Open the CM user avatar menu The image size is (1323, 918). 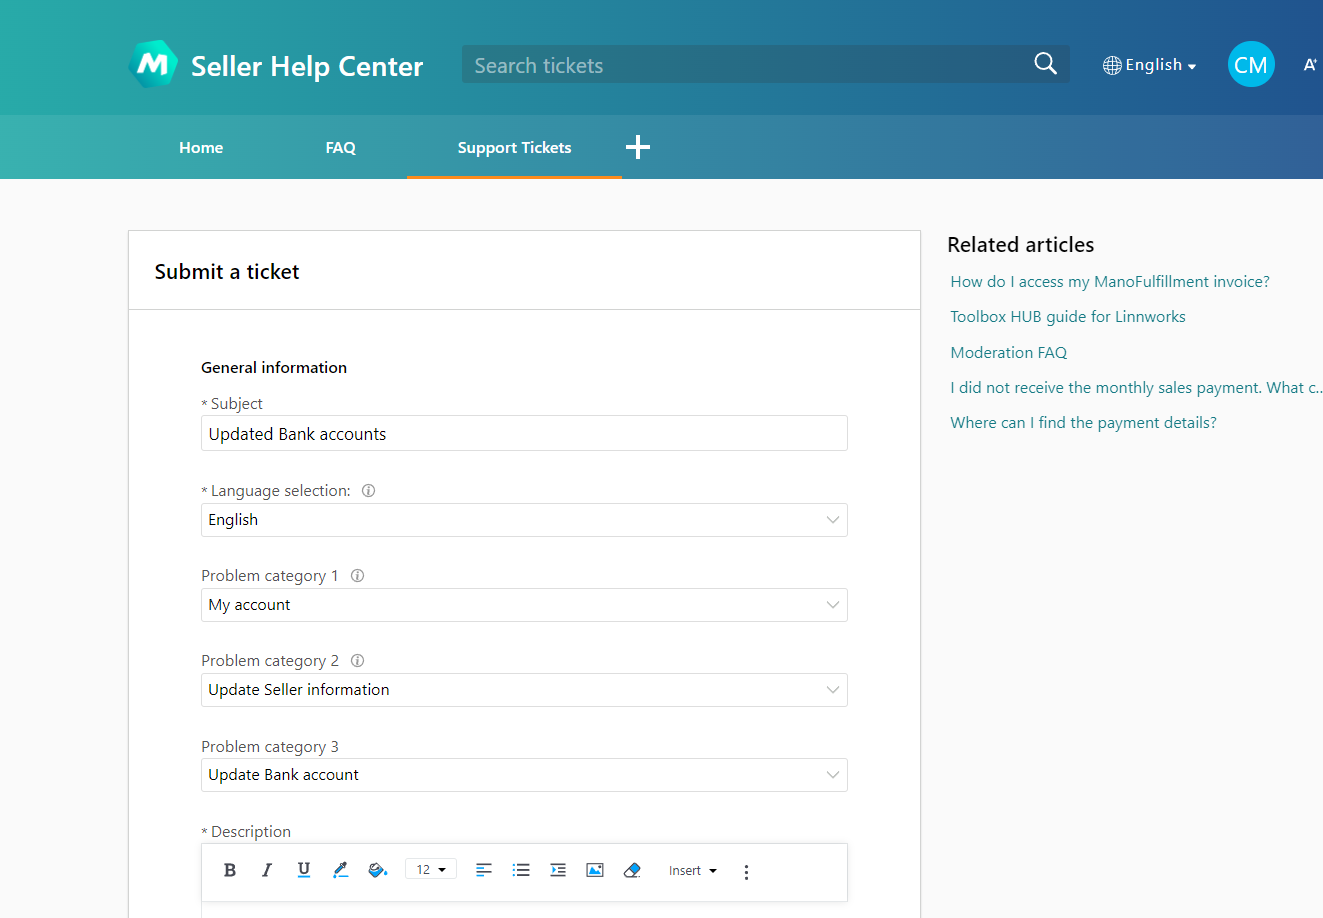(1251, 65)
